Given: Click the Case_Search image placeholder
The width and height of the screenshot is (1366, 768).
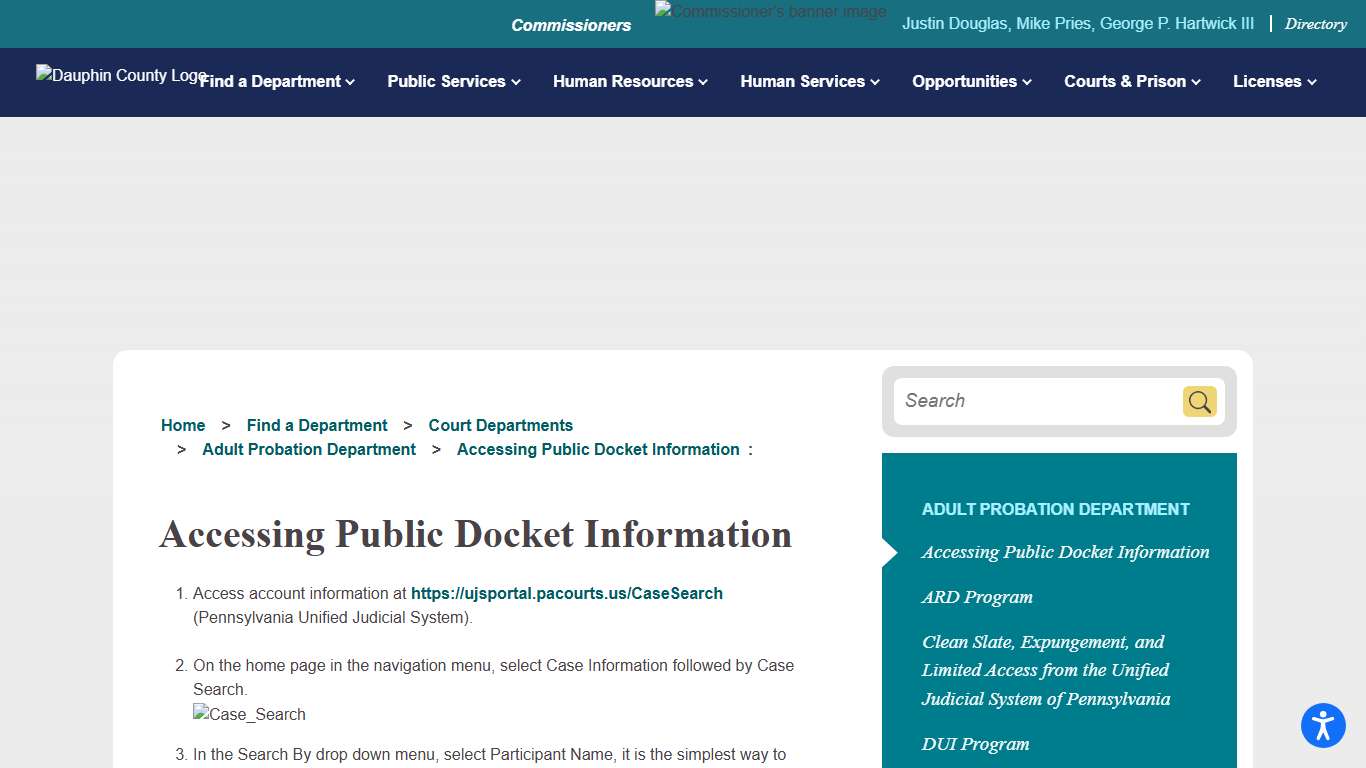Looking at the screenshot, I should click(x=249, y=714).
